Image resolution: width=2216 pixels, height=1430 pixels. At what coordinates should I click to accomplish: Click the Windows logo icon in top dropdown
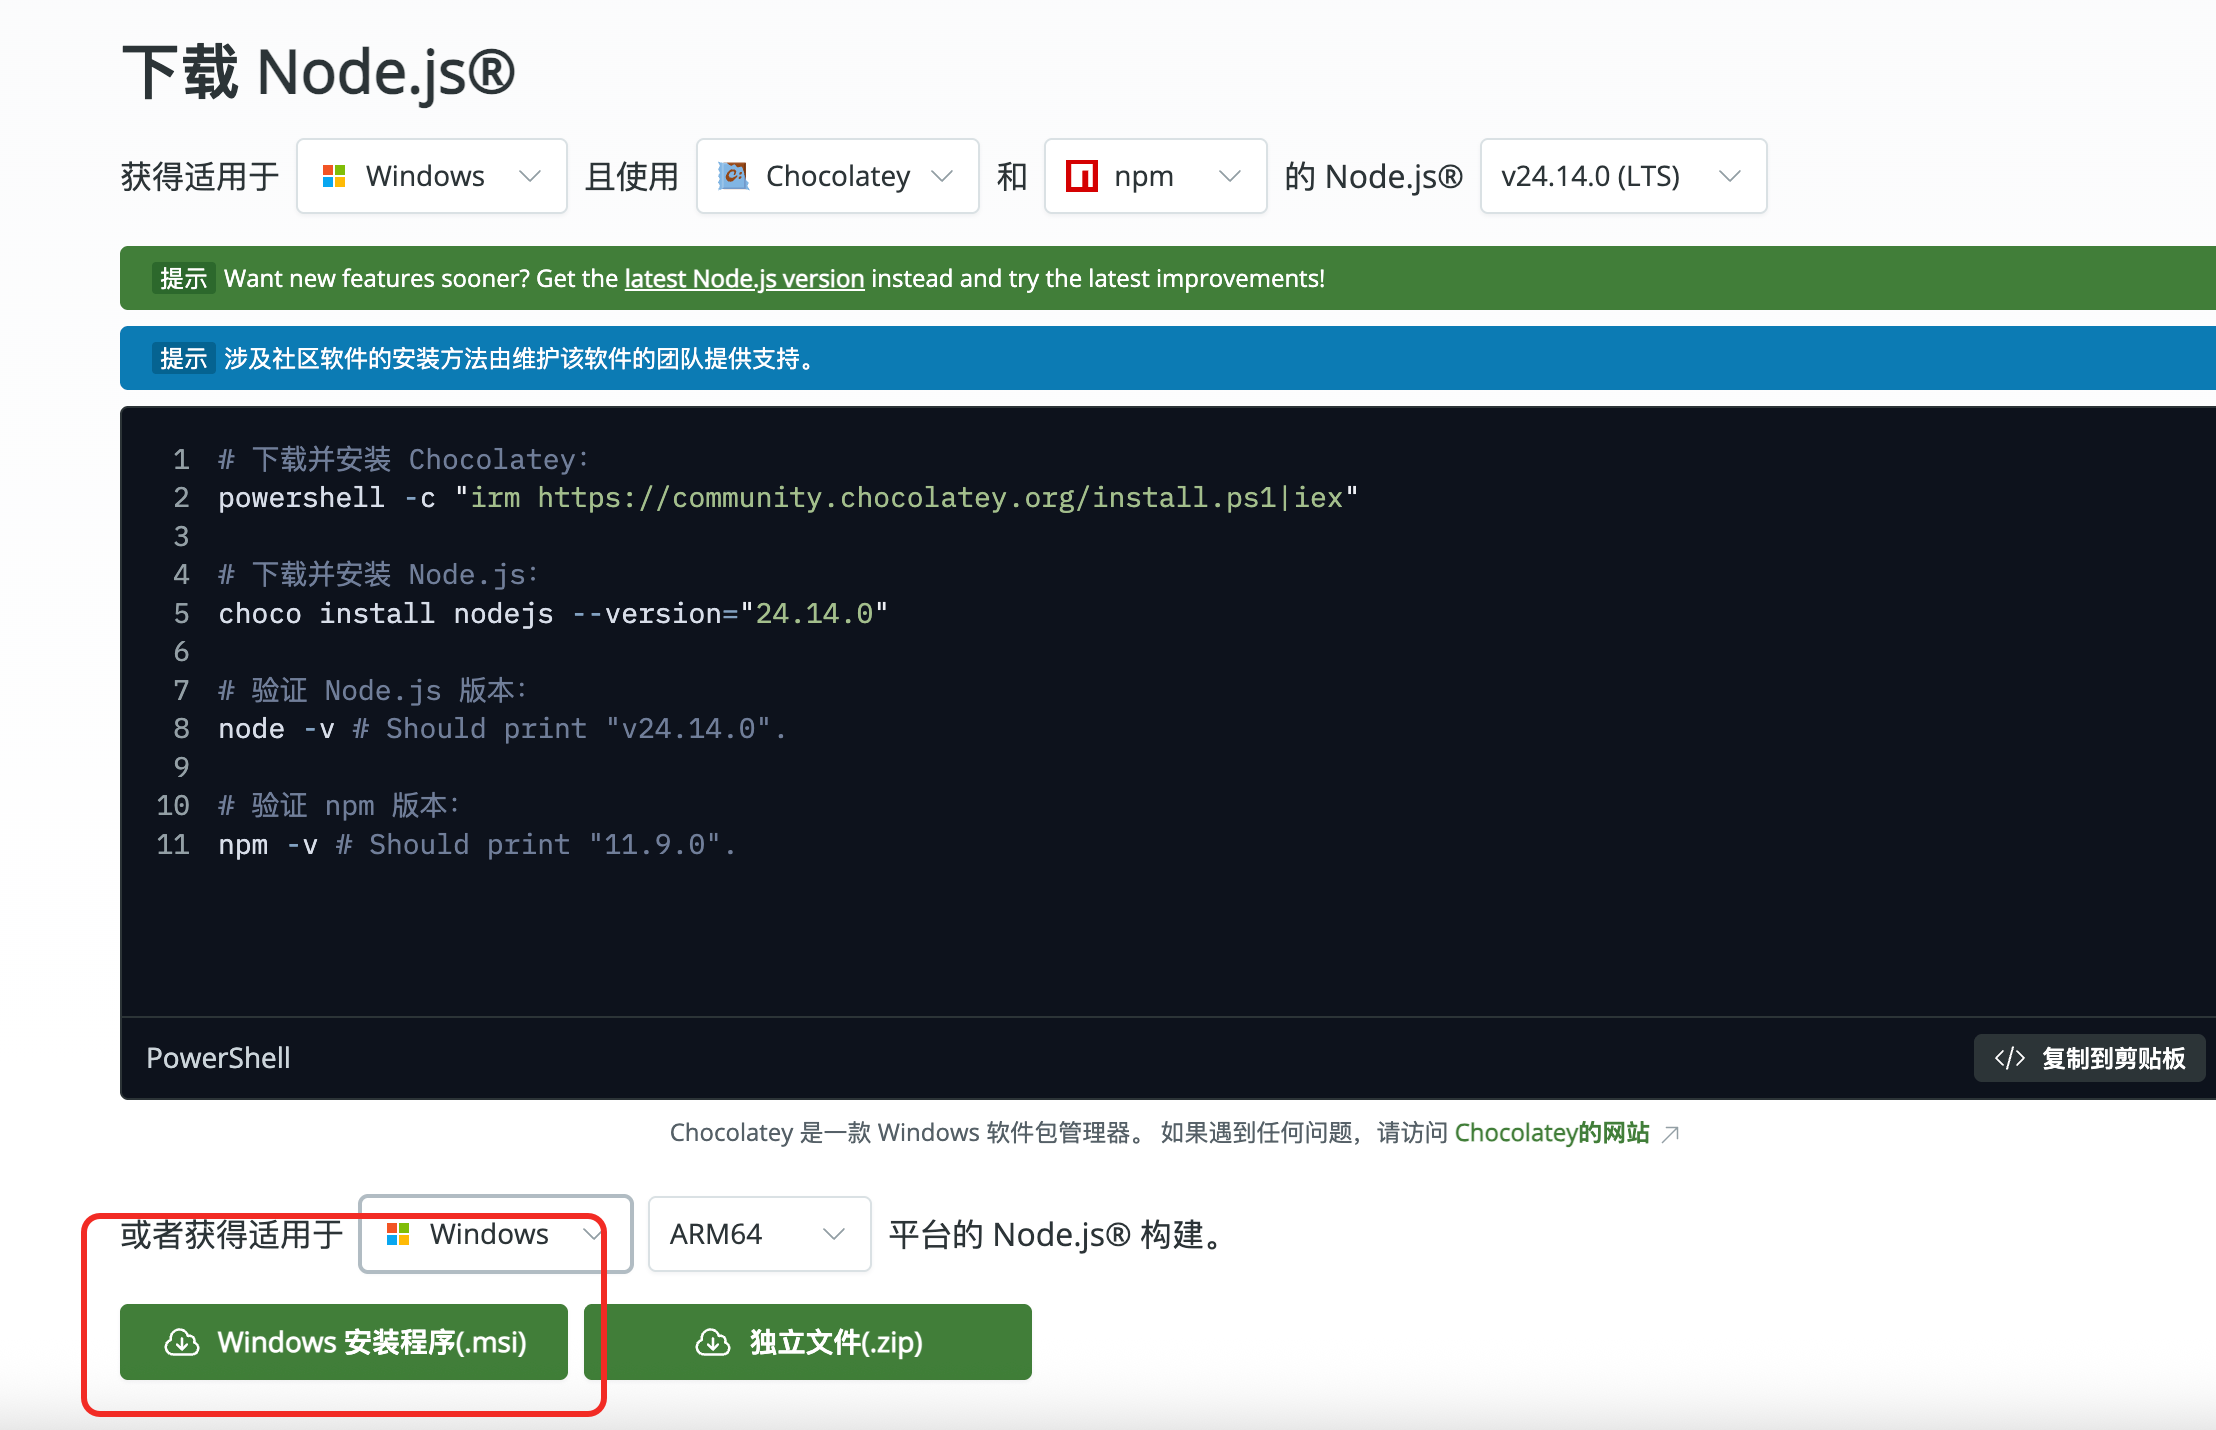point(334,176)
